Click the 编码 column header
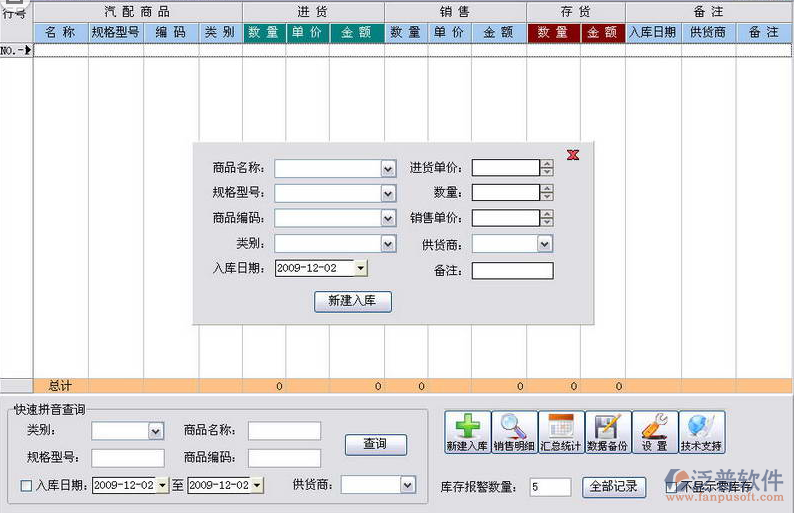794x513 pixels. pos(171,32)
